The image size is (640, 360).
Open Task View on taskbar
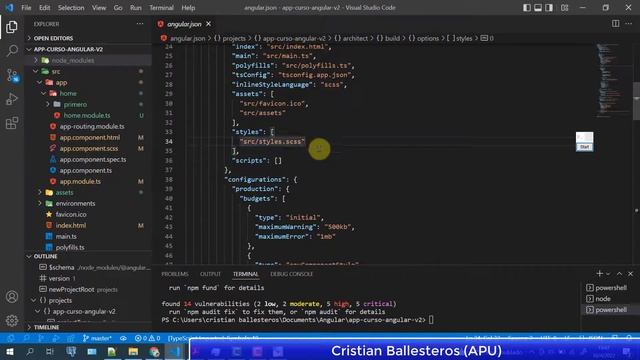click(50, 351)
